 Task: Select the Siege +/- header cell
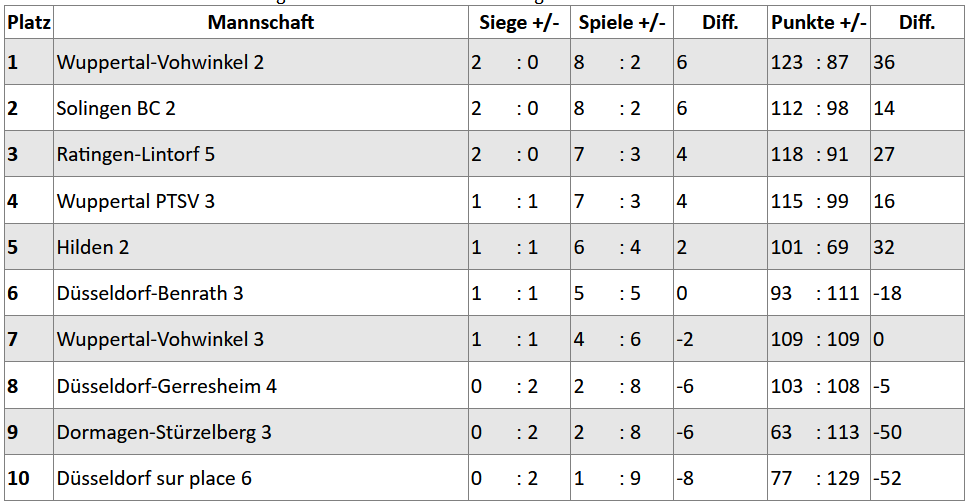[519, 23]
